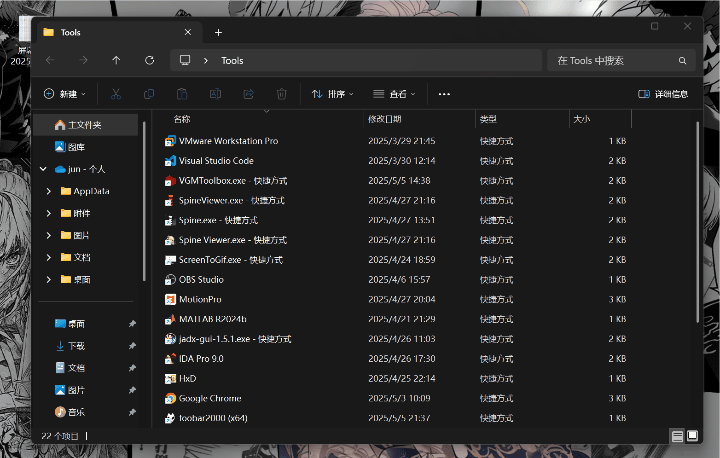720x458 pixels.
Task: Sort by 大小 column header
Action: [581, 119]
